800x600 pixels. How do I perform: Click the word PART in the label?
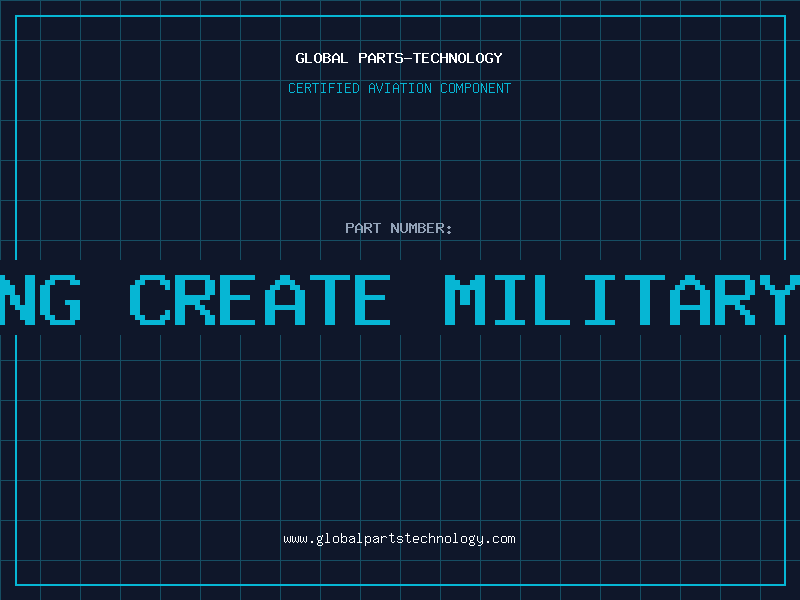coord(363,228)
